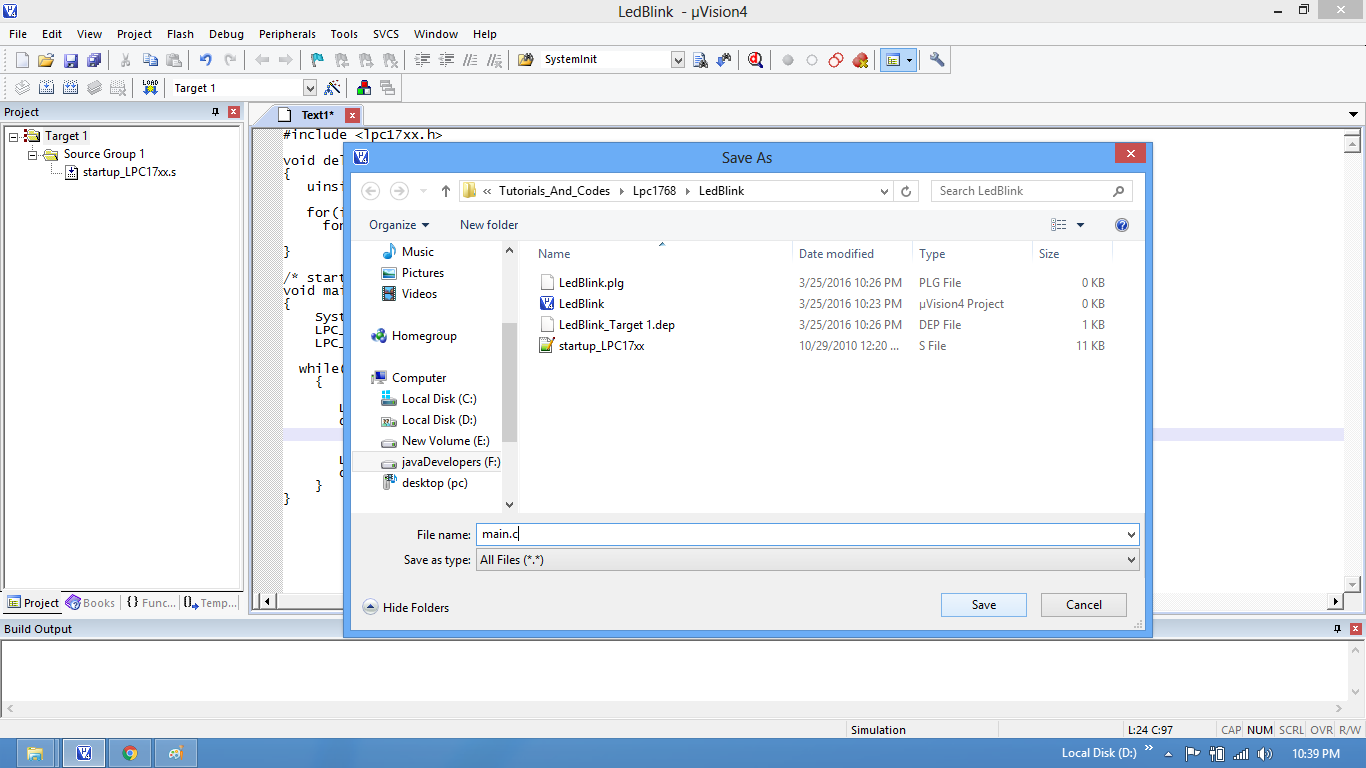Open the Window layout dropdown arrow
The height and width of the screenshot is (768, 1366).
(909, 60)
